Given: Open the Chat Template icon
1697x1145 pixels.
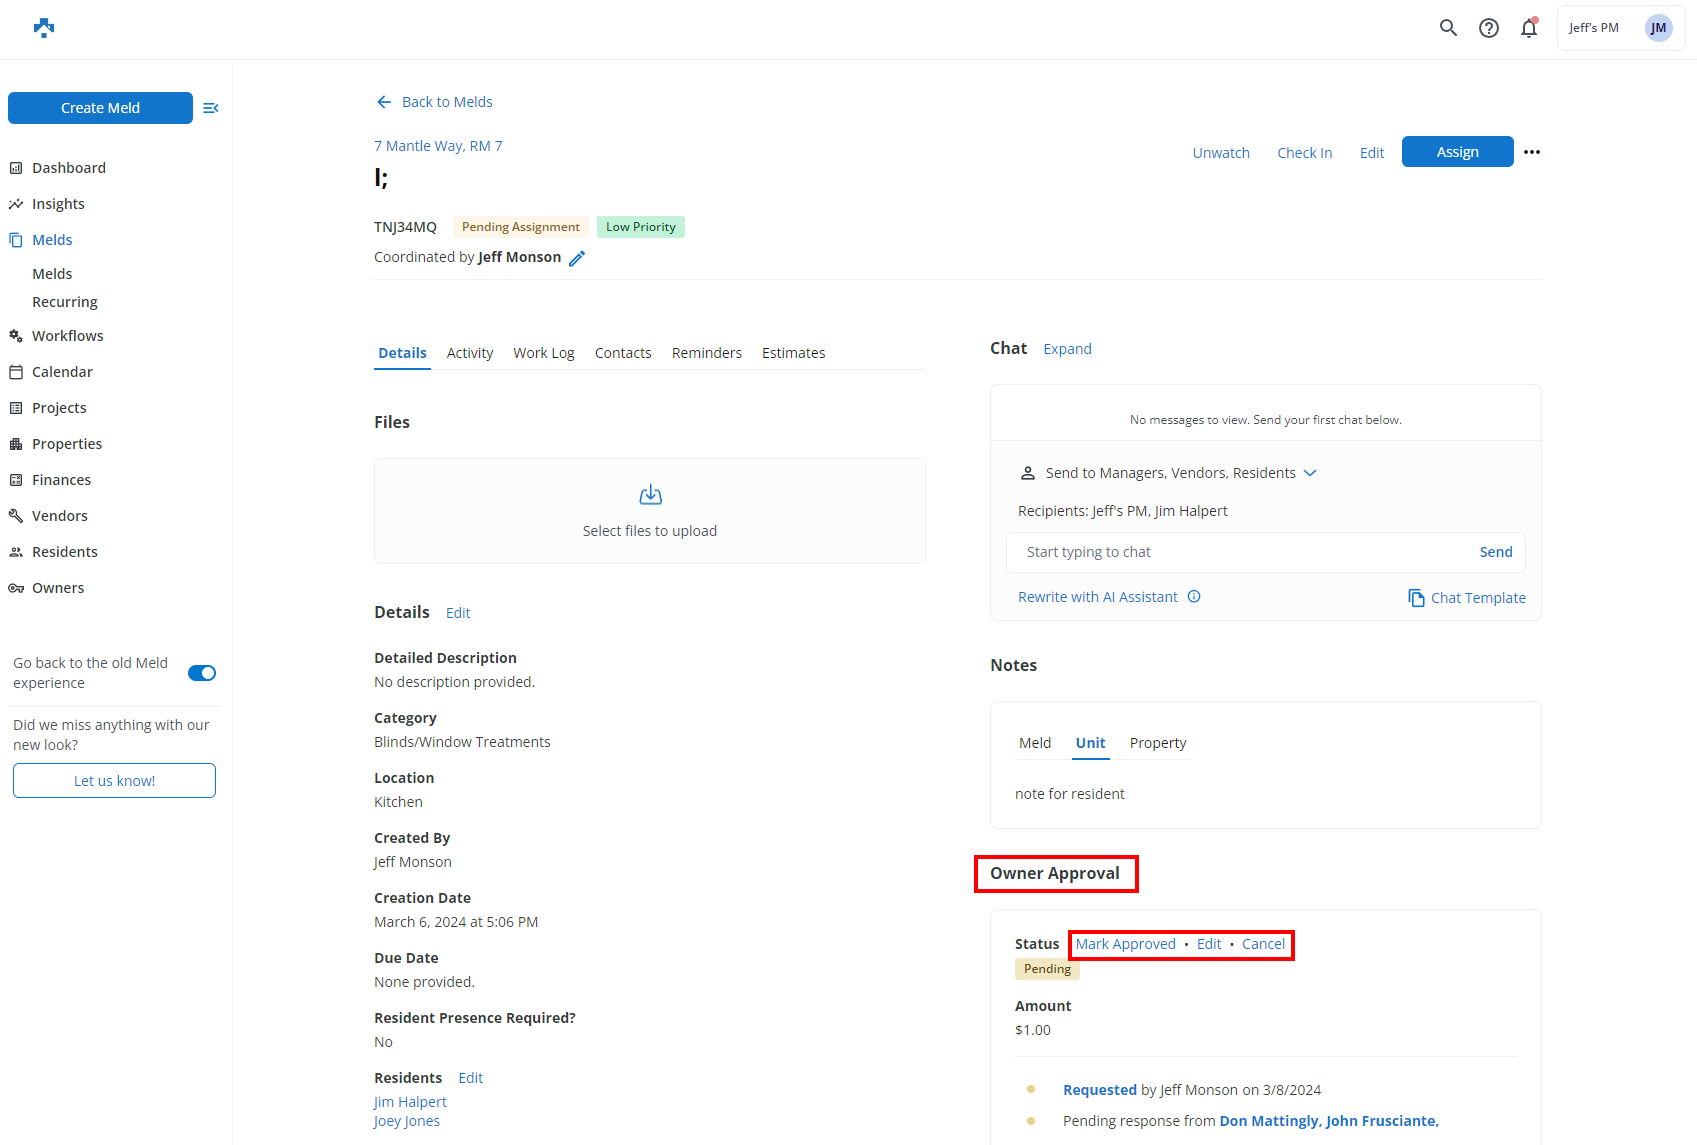Looking at the screenshot, I should pos(1416,598).
